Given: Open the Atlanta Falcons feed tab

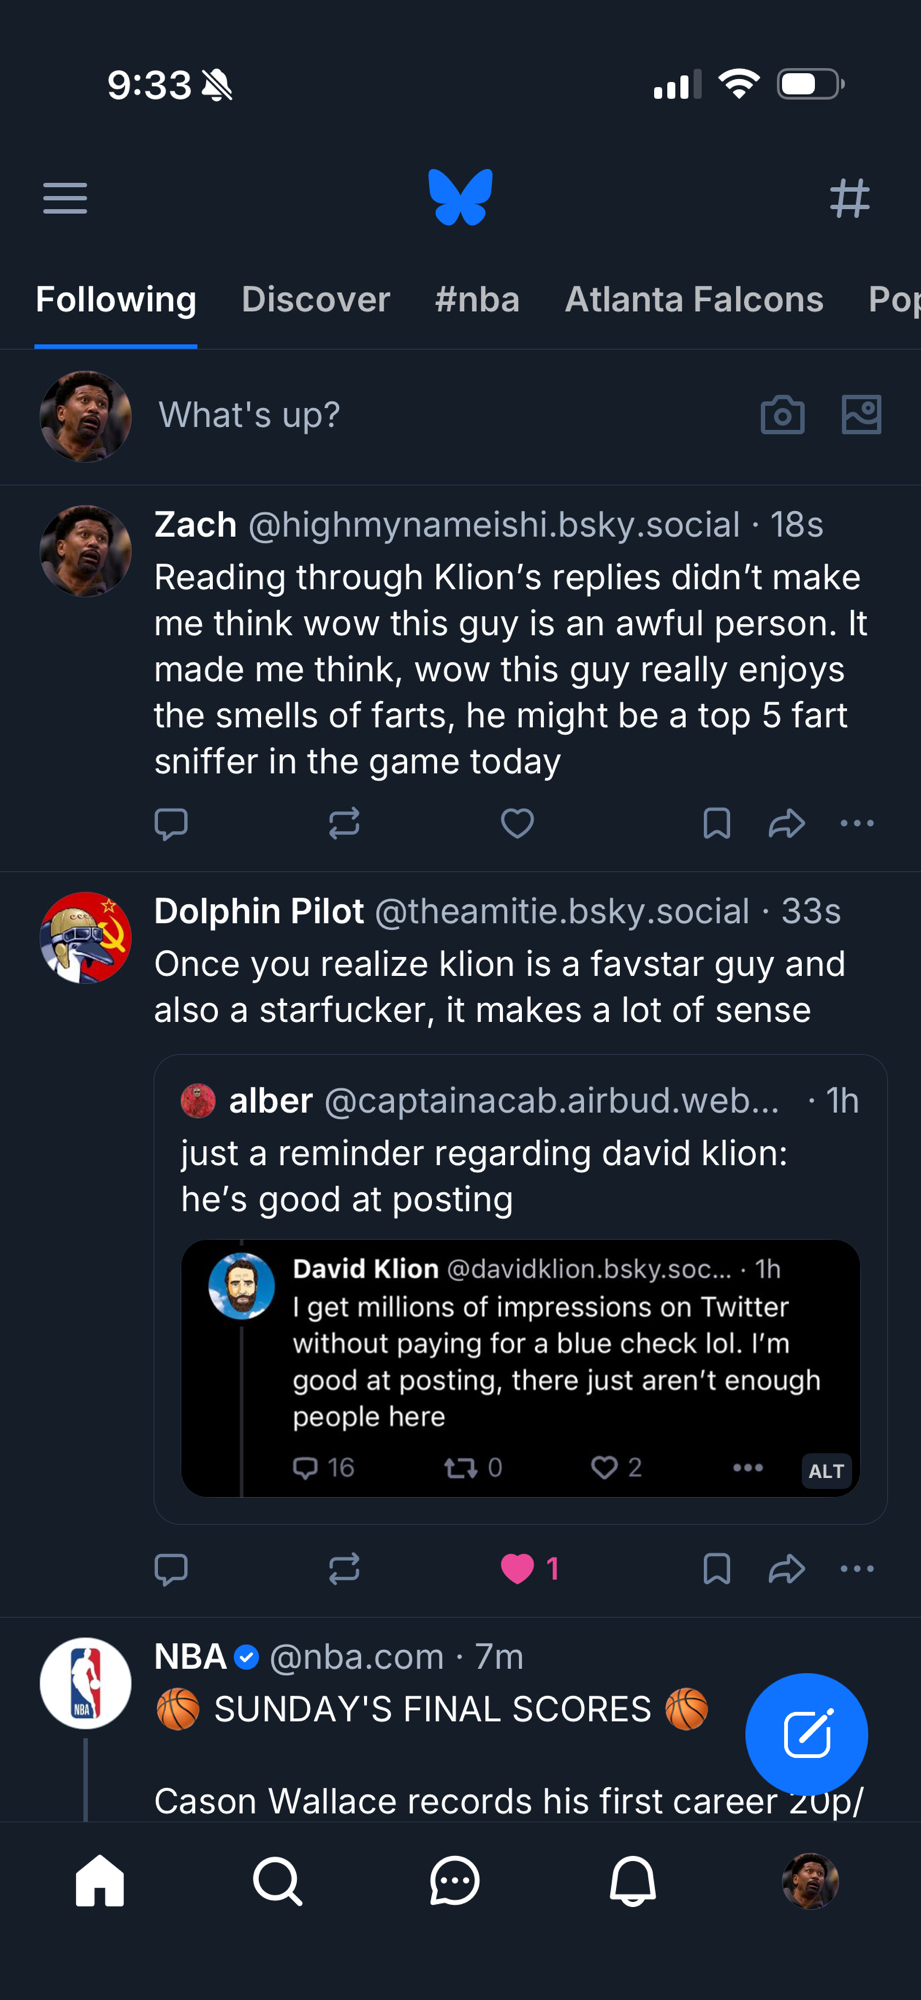Looking at the screenshot, I should click(x=694, y=300).
